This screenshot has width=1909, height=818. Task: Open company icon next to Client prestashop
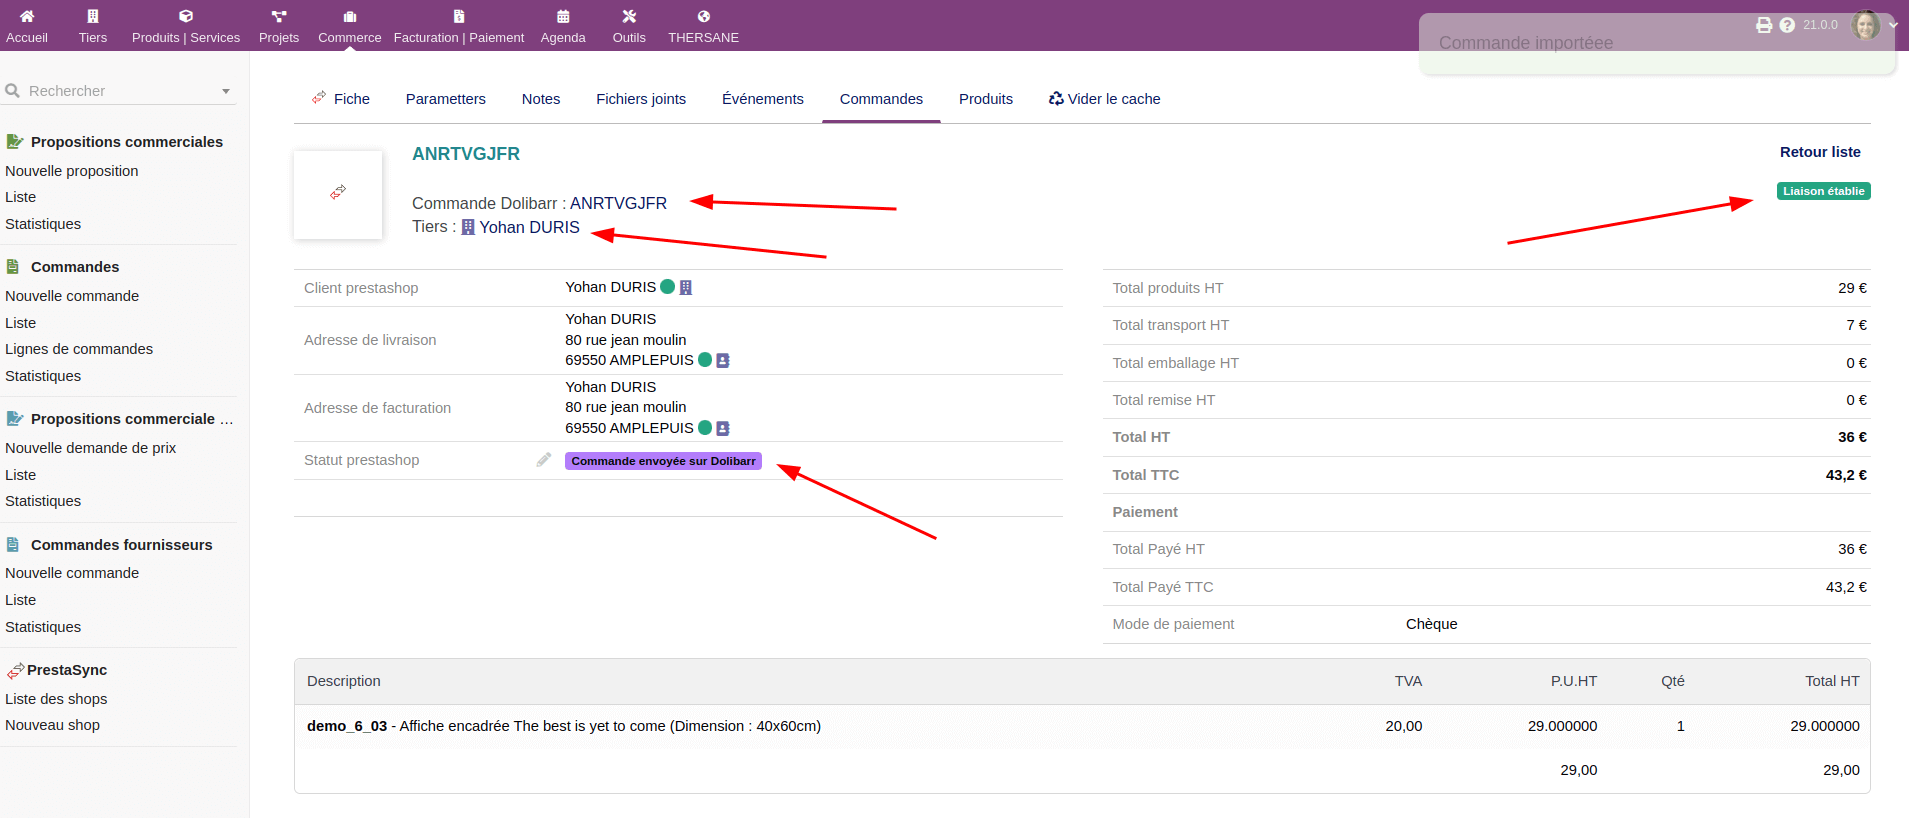point(686,288)
